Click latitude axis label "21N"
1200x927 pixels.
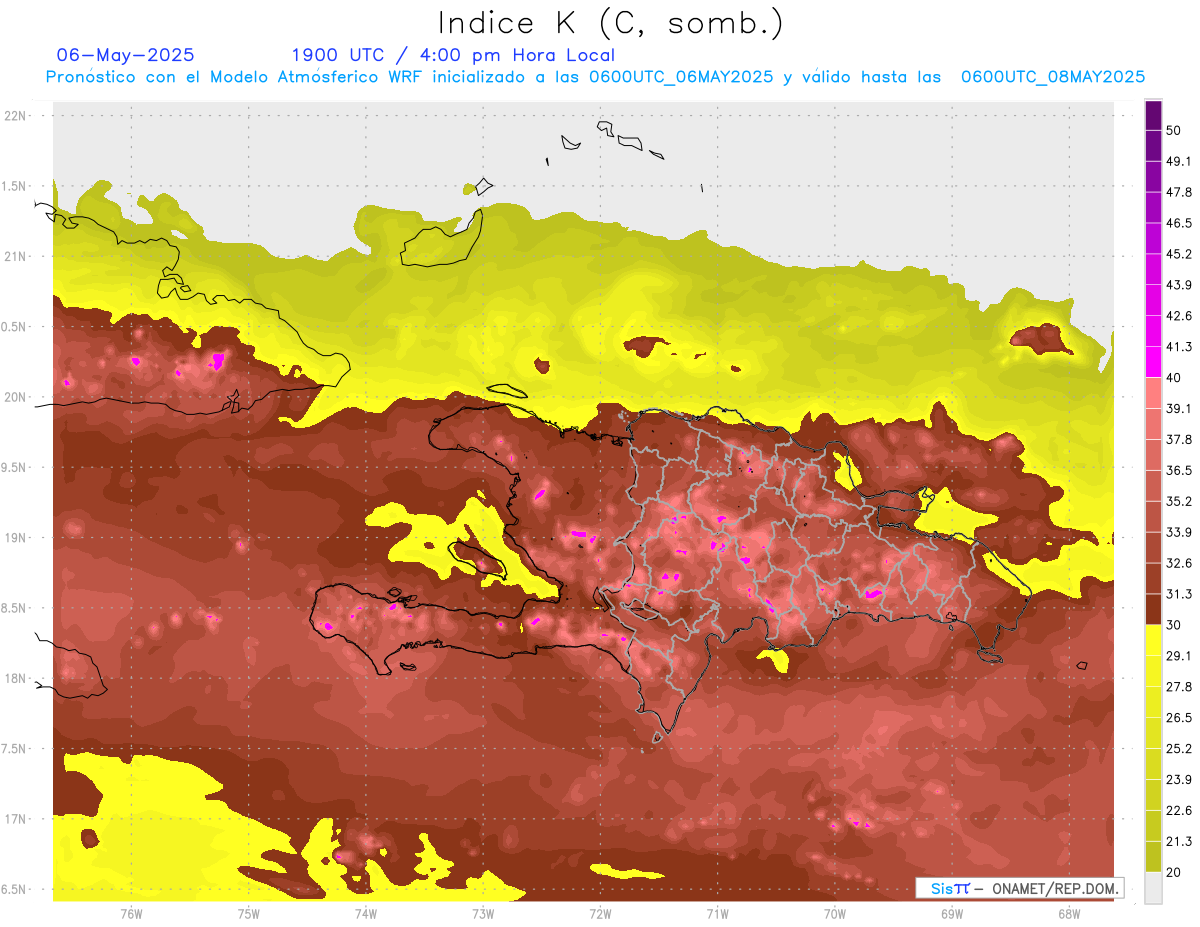pyautogui.click(x=15, y=256)
